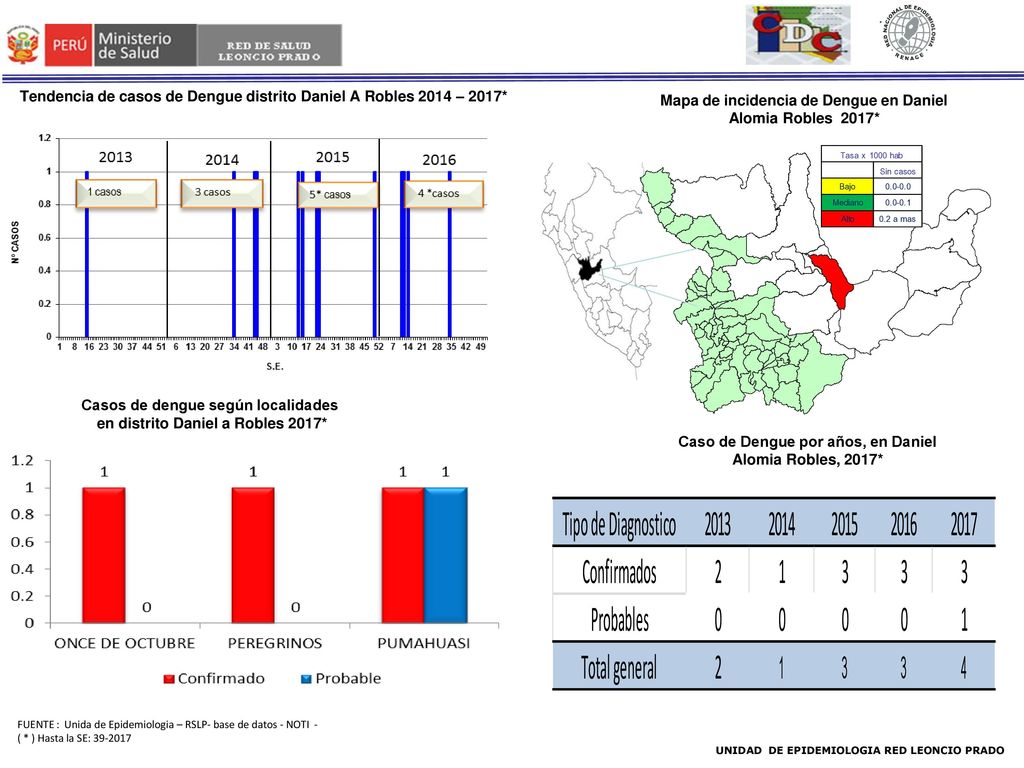Click the red ONCE DE OCTUBRE bar
The height and width of the screenshot is (768, 1024).
click(104, 555)
